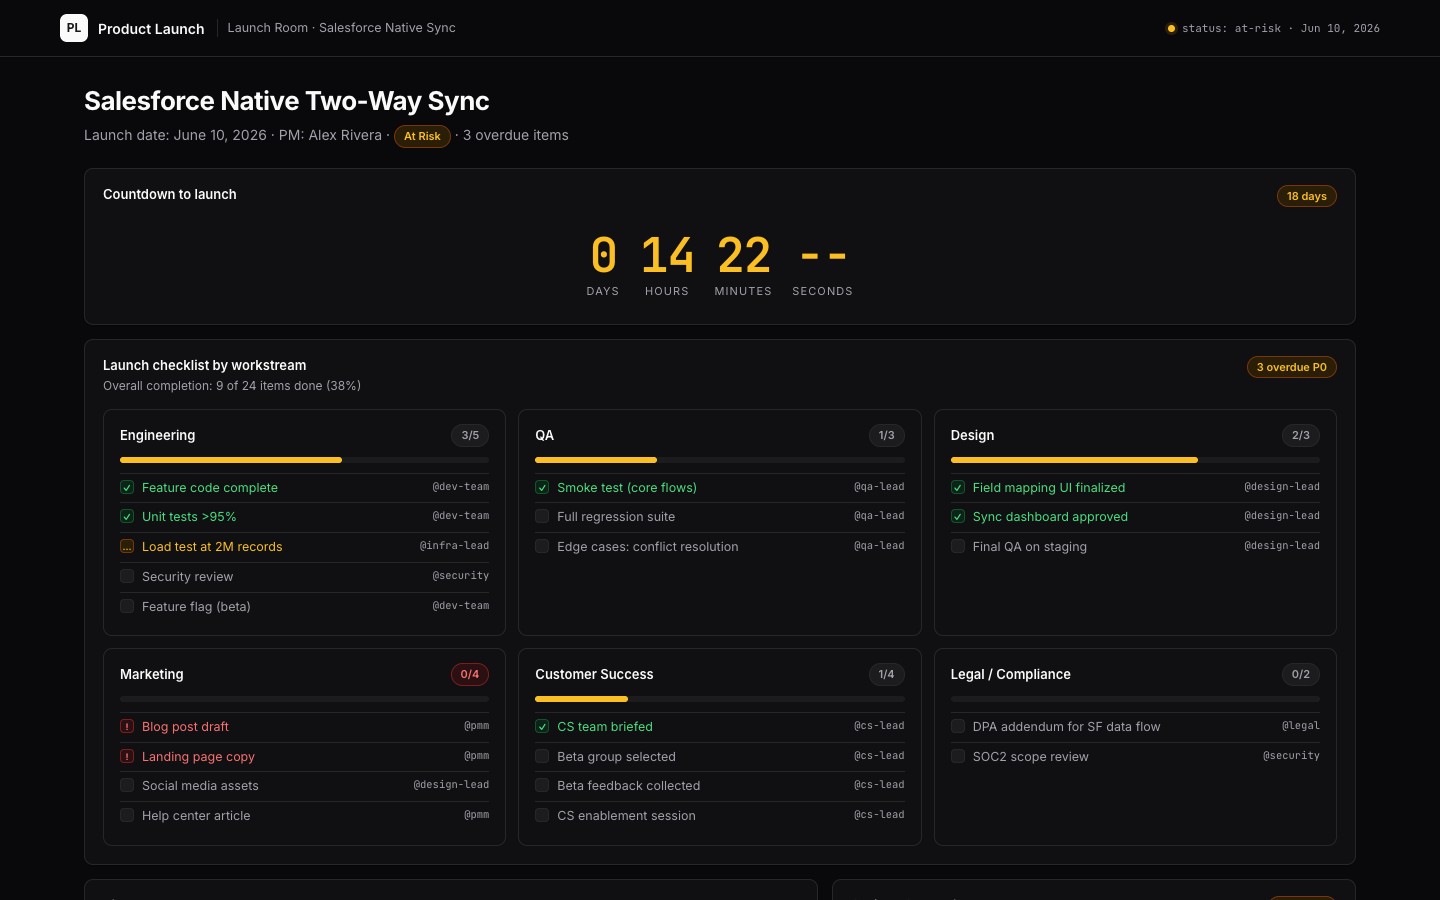Click Marketing 0/4 count badge

pos(470,674)
